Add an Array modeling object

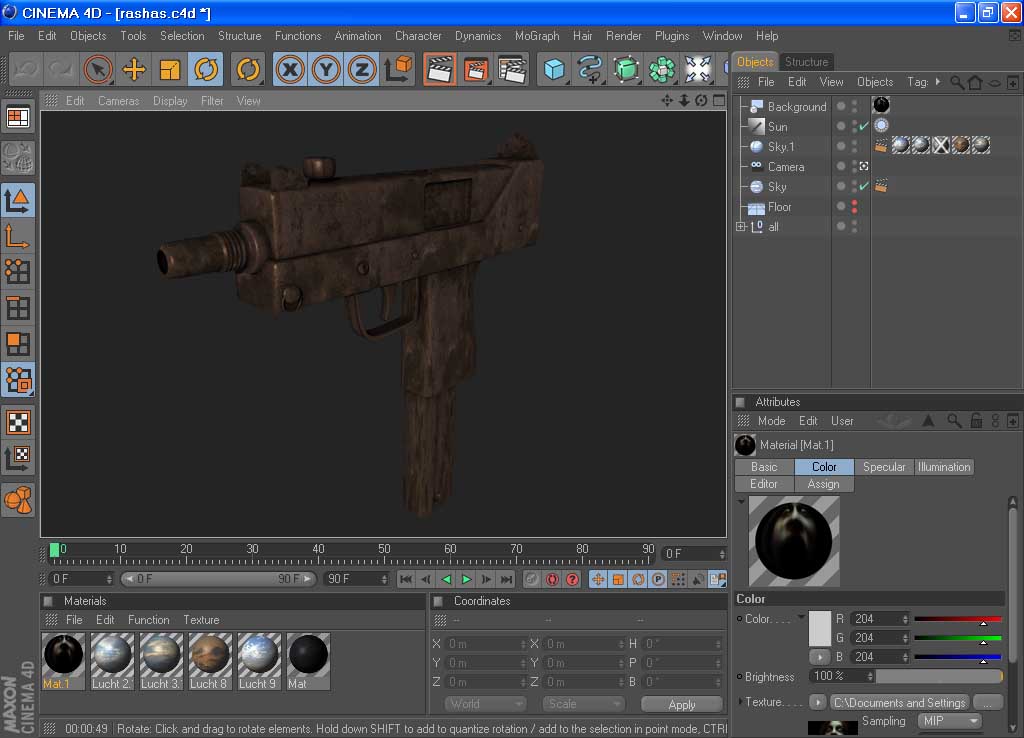(x=662, y=69)
